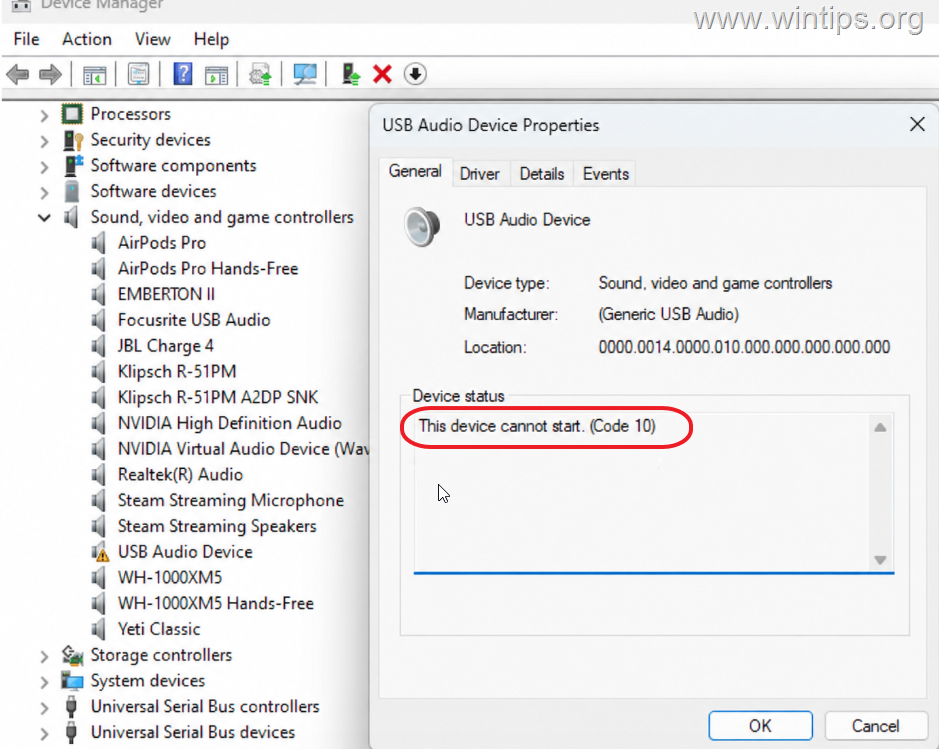The image size is (939, 749).
Task: Expand the Processors category
Action: pyautogui.click(x=44, y=114)
